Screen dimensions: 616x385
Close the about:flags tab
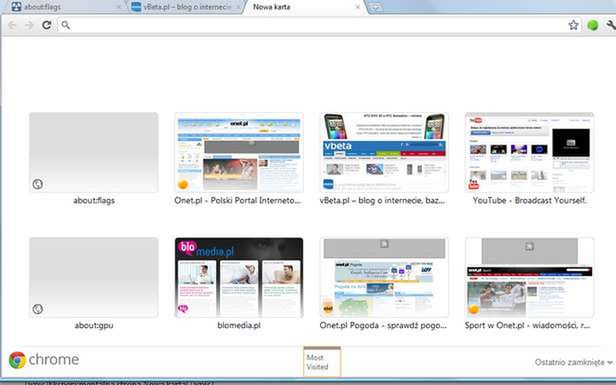coord(119,7)
